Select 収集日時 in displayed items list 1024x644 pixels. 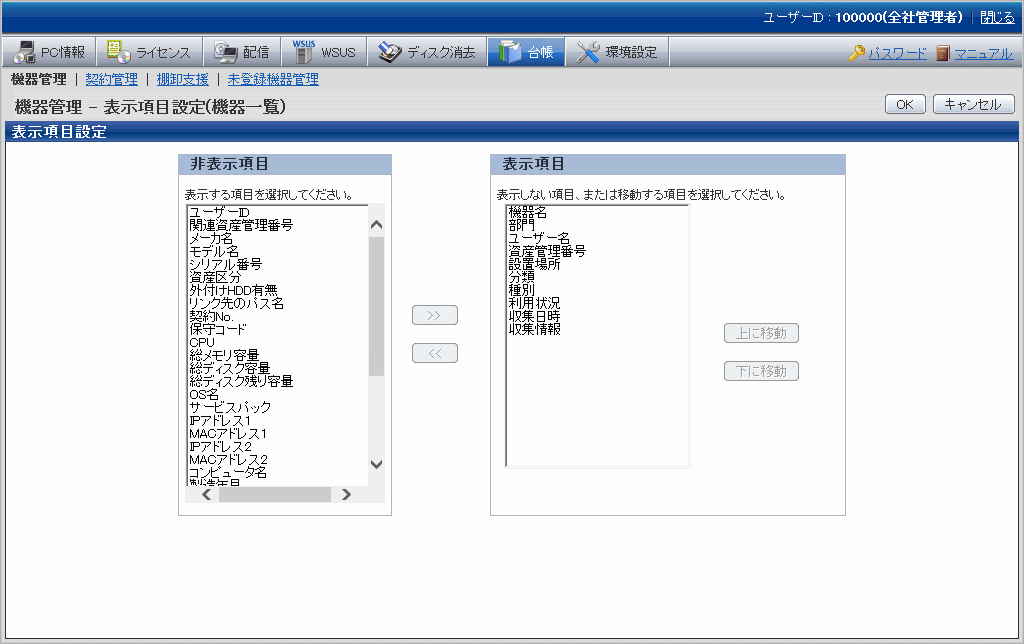[x=598, y=316]
